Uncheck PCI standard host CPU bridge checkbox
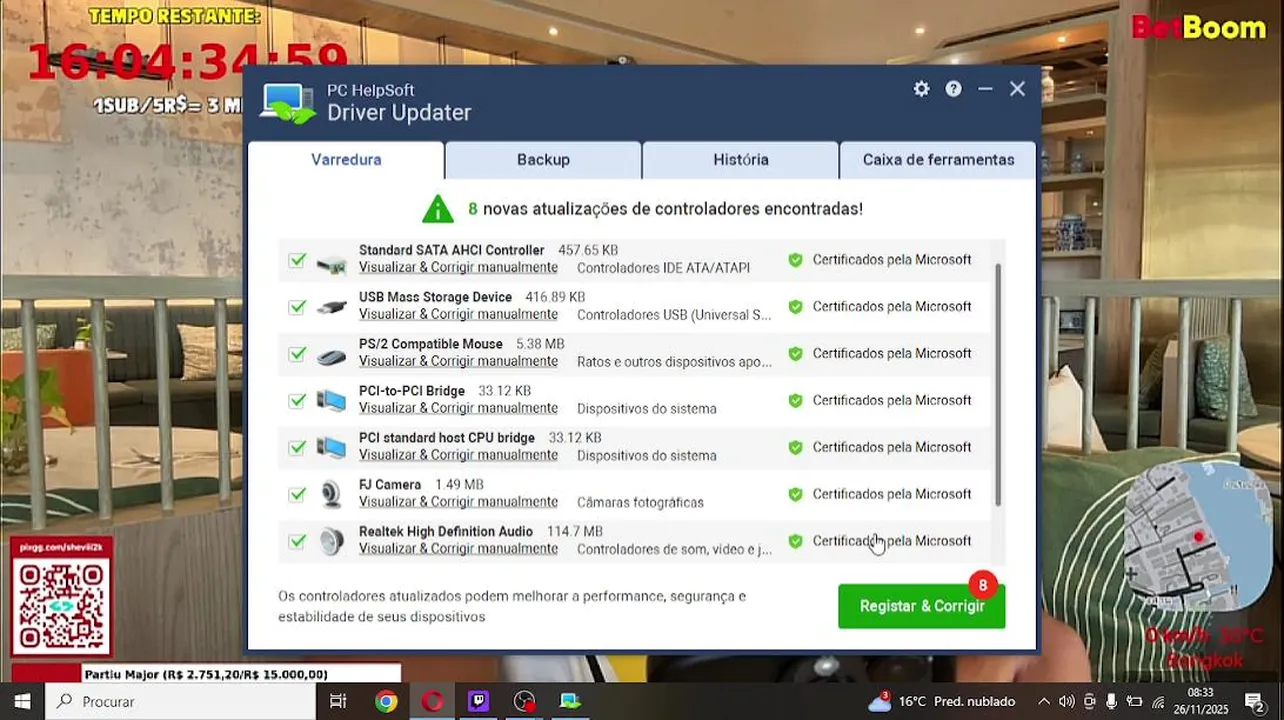 click(297, 447)
